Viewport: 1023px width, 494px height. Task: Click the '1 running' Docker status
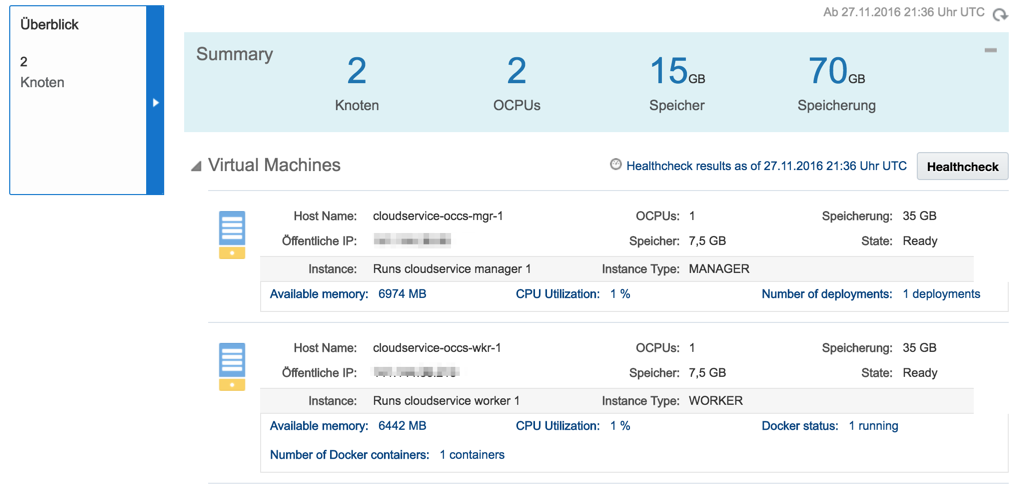pyautogui.click(x=873, y=426)
